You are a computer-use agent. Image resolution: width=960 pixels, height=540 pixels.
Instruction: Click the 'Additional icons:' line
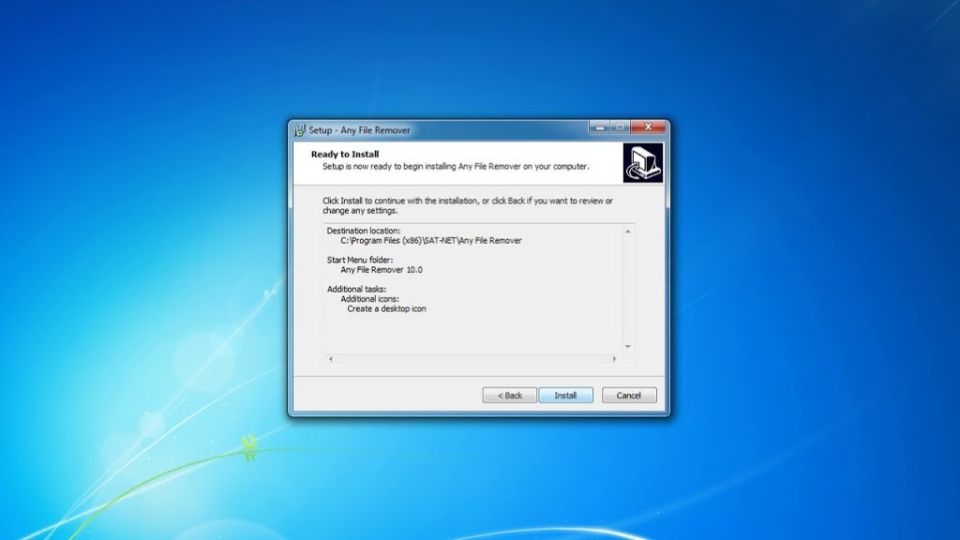370,299
